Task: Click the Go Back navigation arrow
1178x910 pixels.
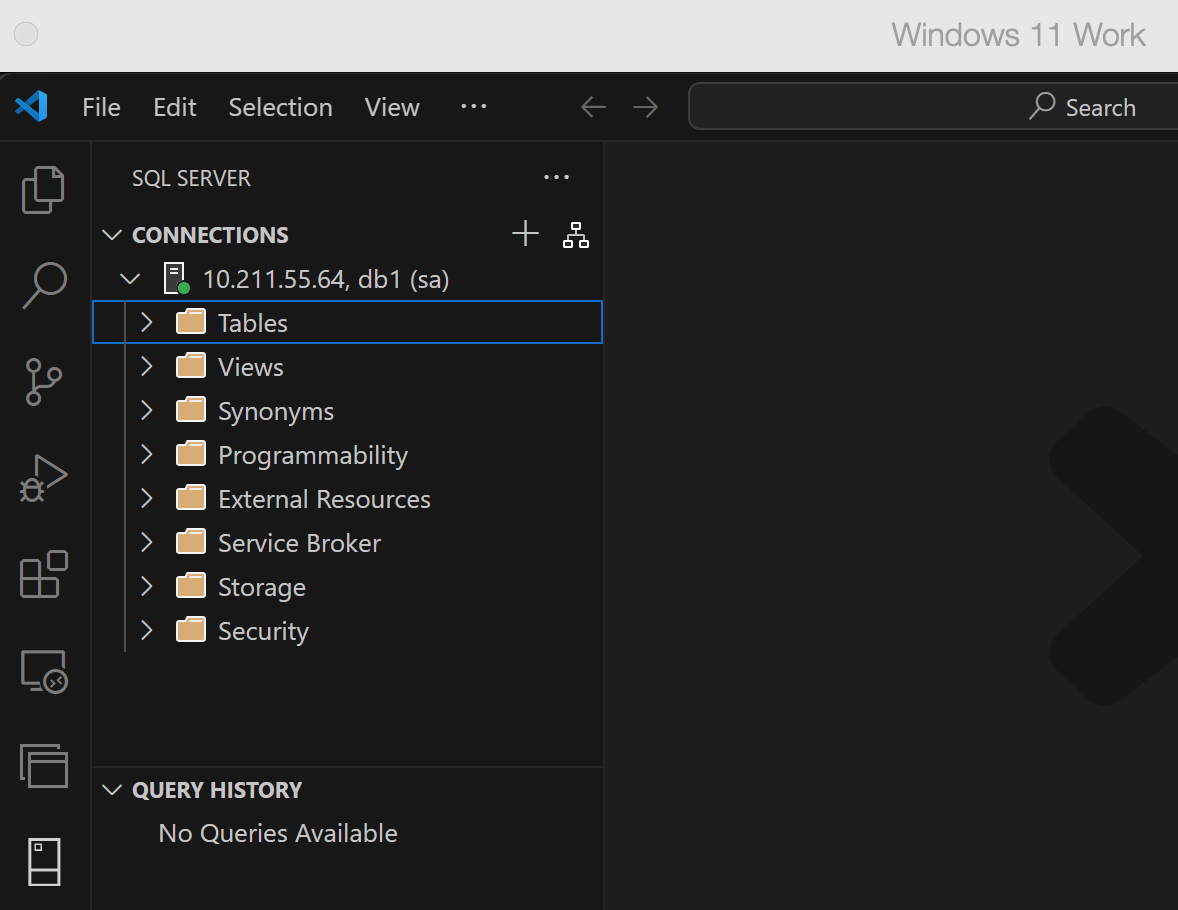Action: coord(594,107)
